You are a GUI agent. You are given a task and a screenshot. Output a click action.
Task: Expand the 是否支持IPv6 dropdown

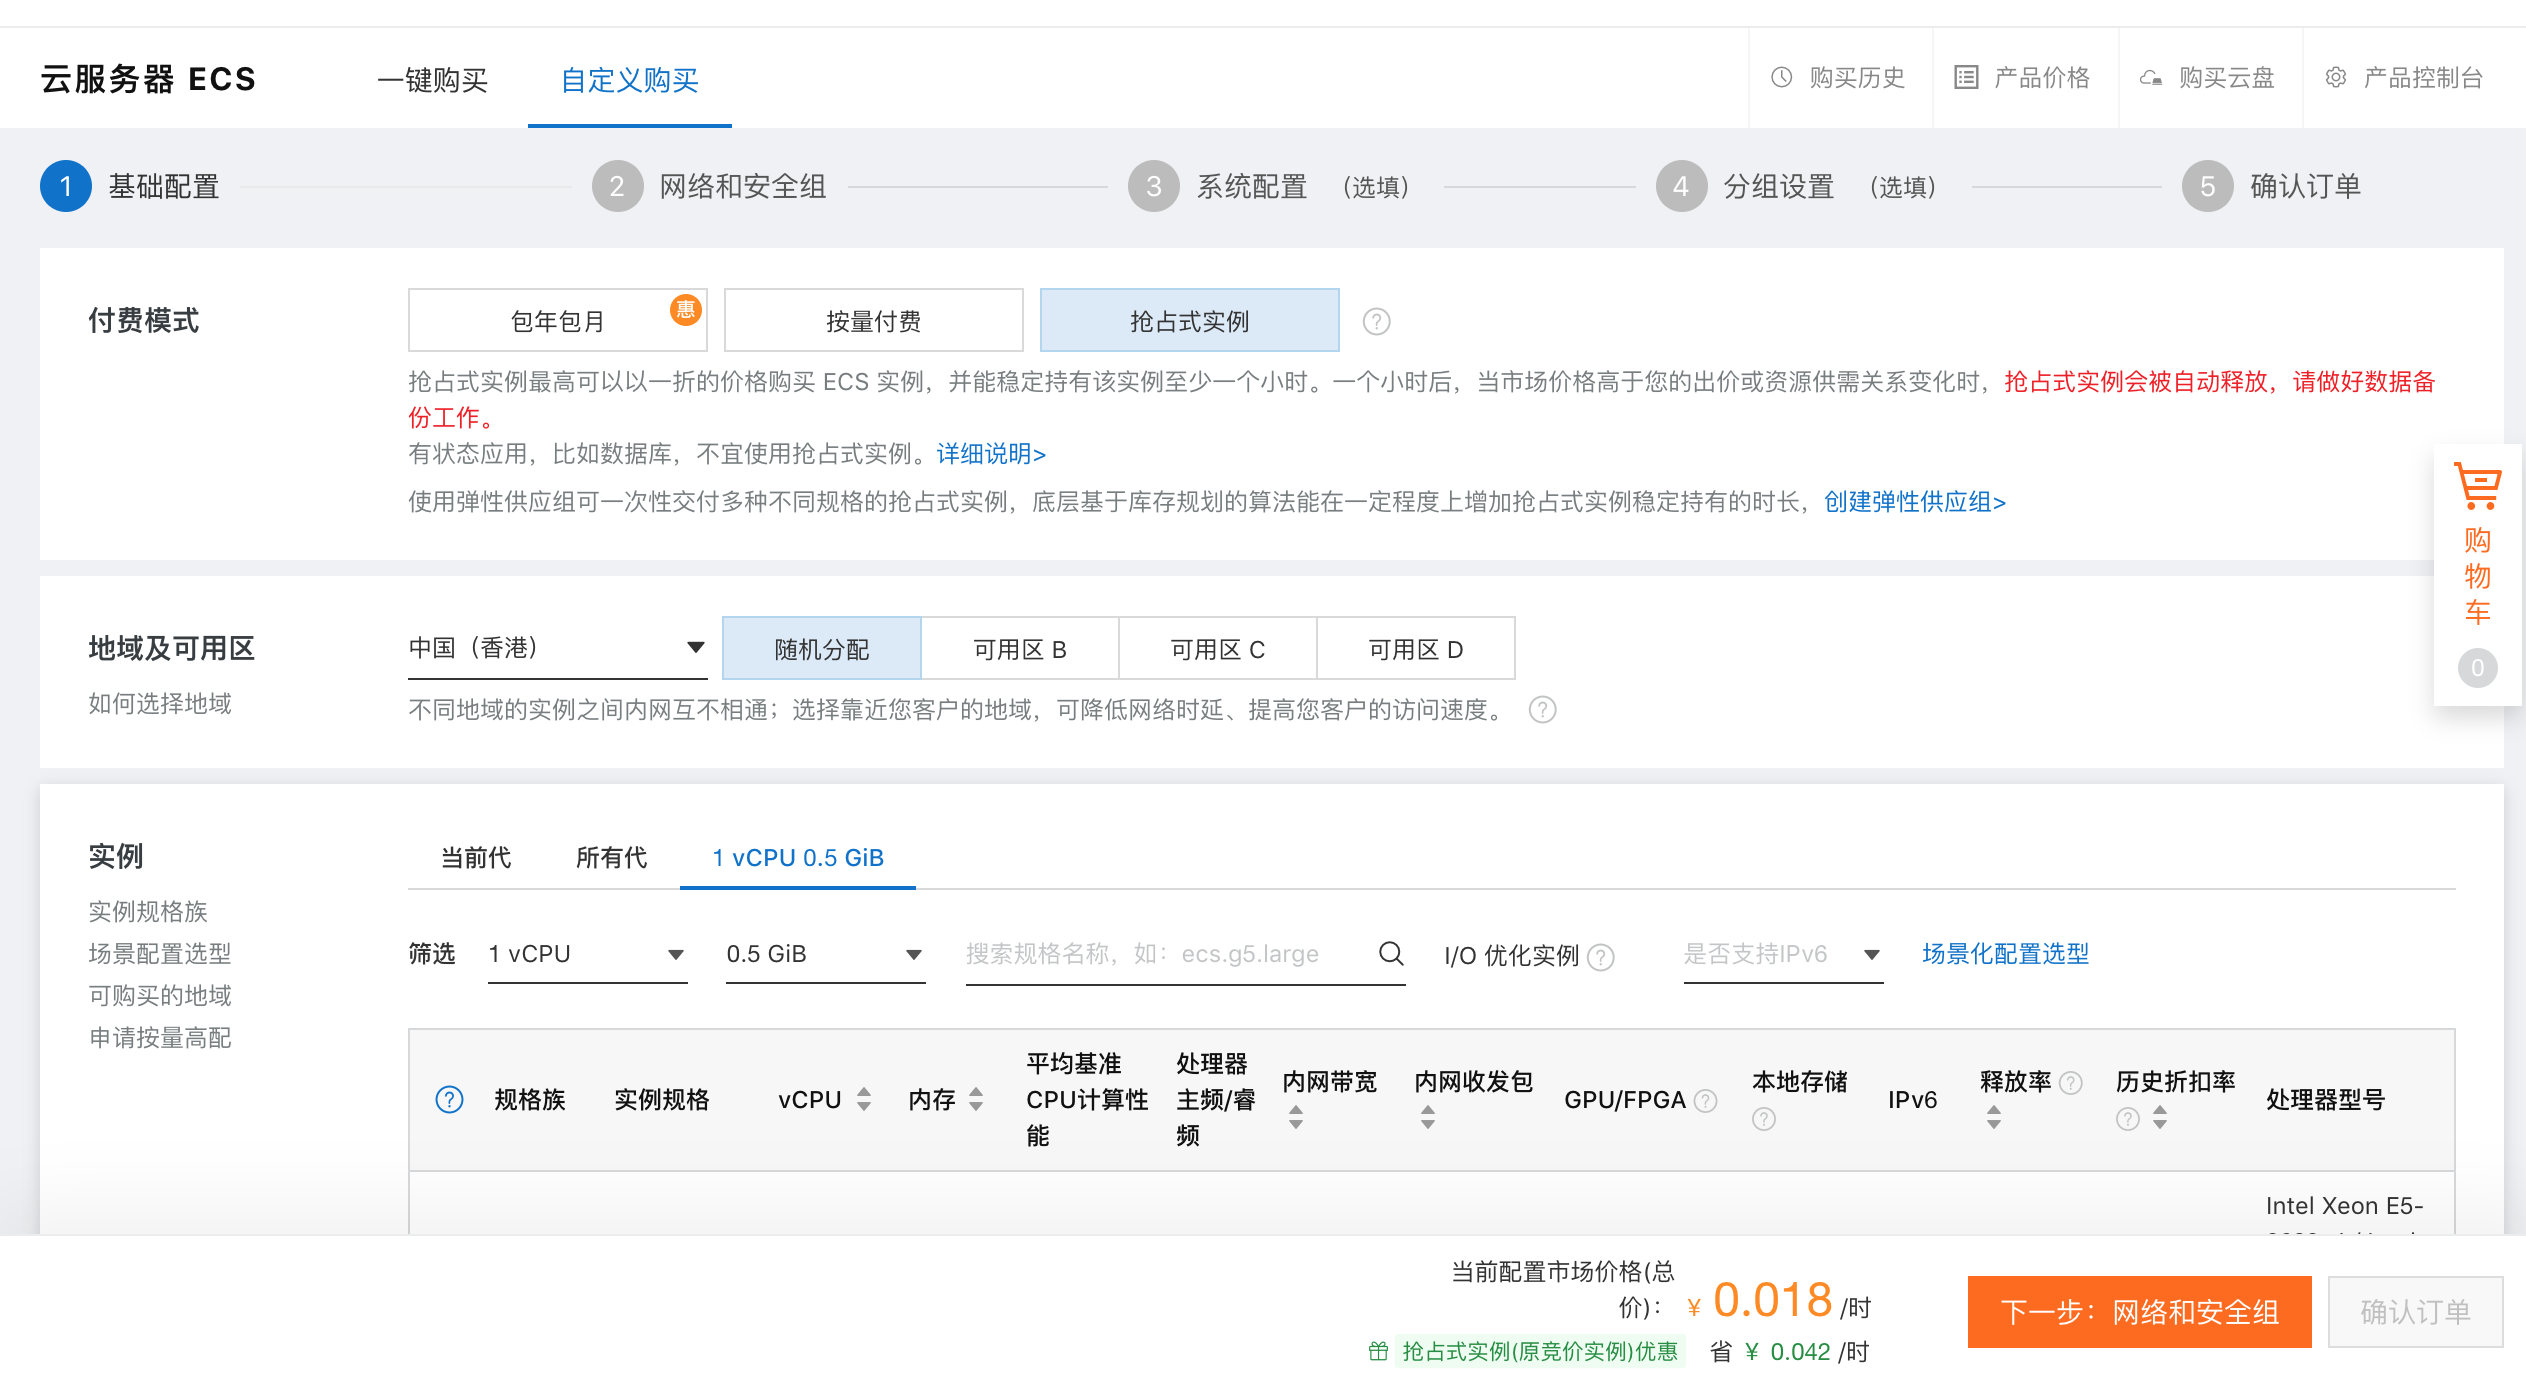coord(1782,954)
